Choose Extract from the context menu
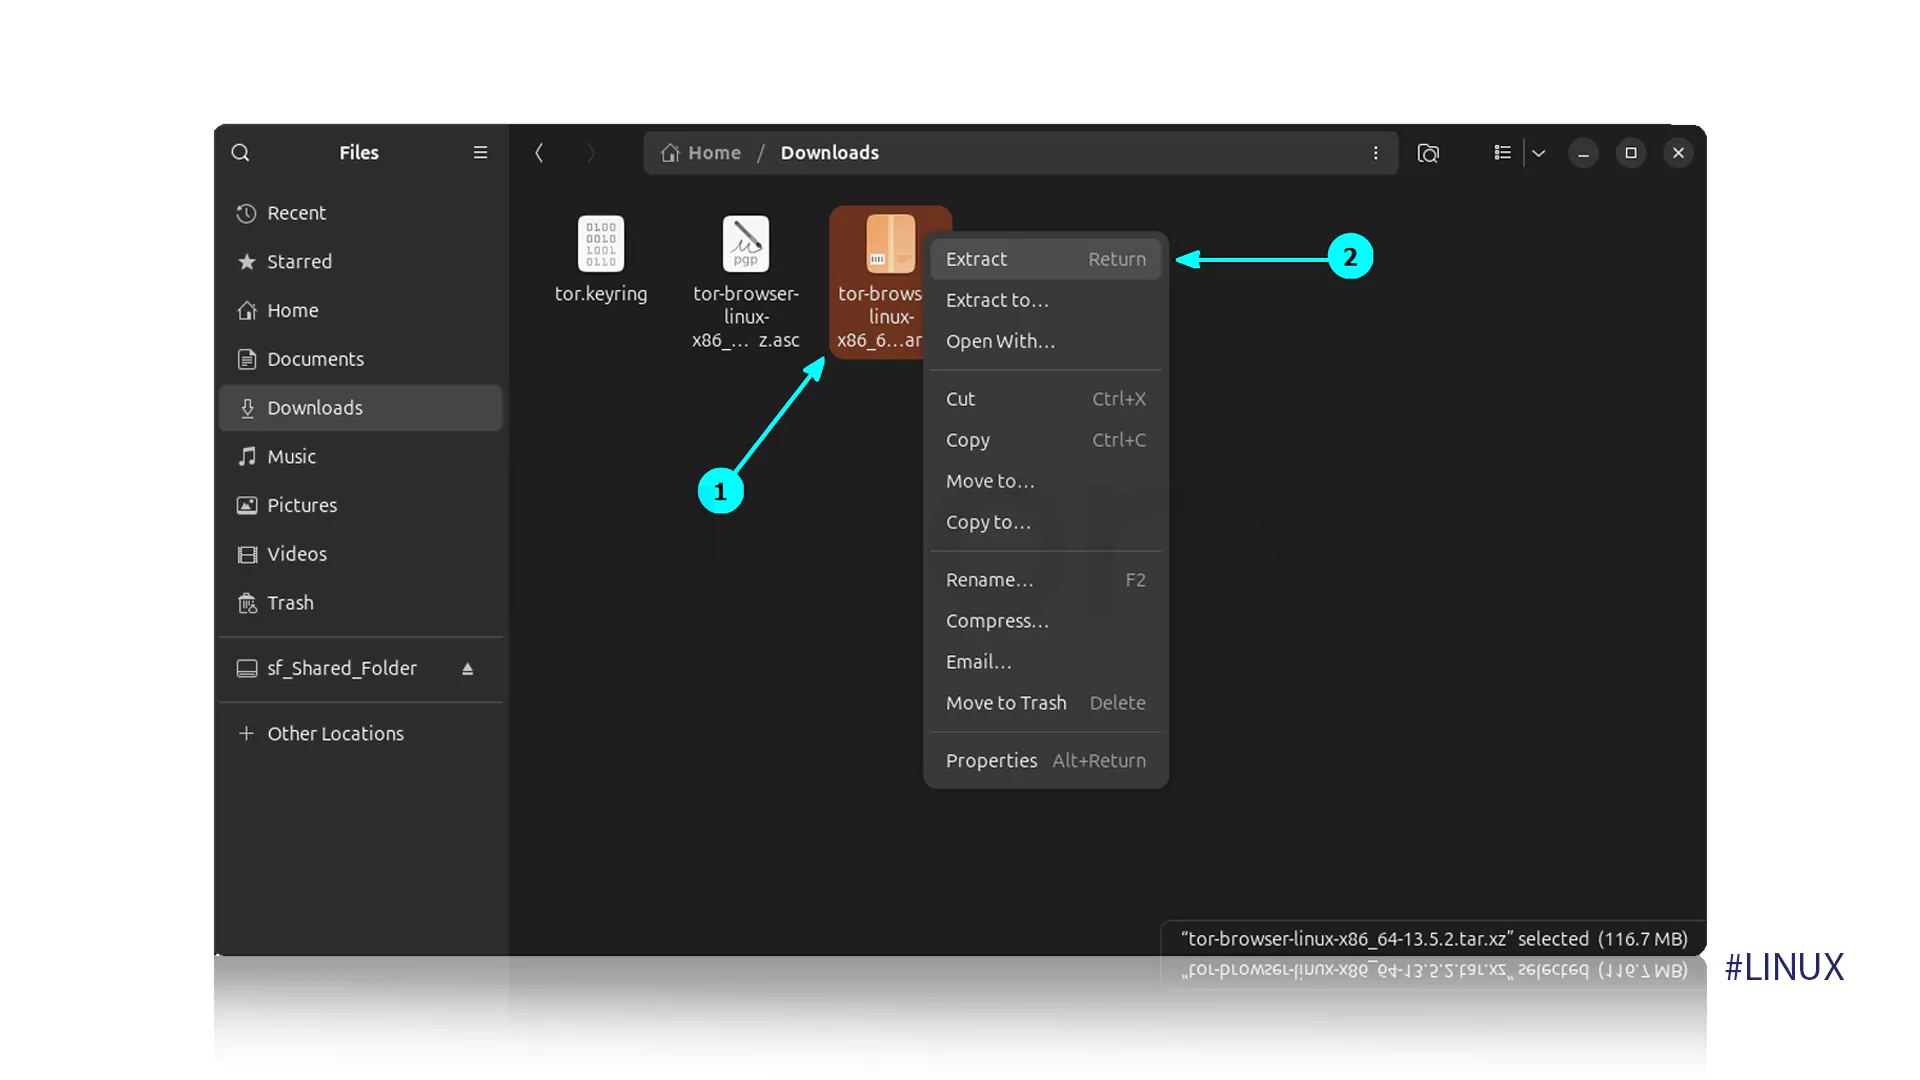This screenshot has width=1920, height=1080. click(1046, 259)
